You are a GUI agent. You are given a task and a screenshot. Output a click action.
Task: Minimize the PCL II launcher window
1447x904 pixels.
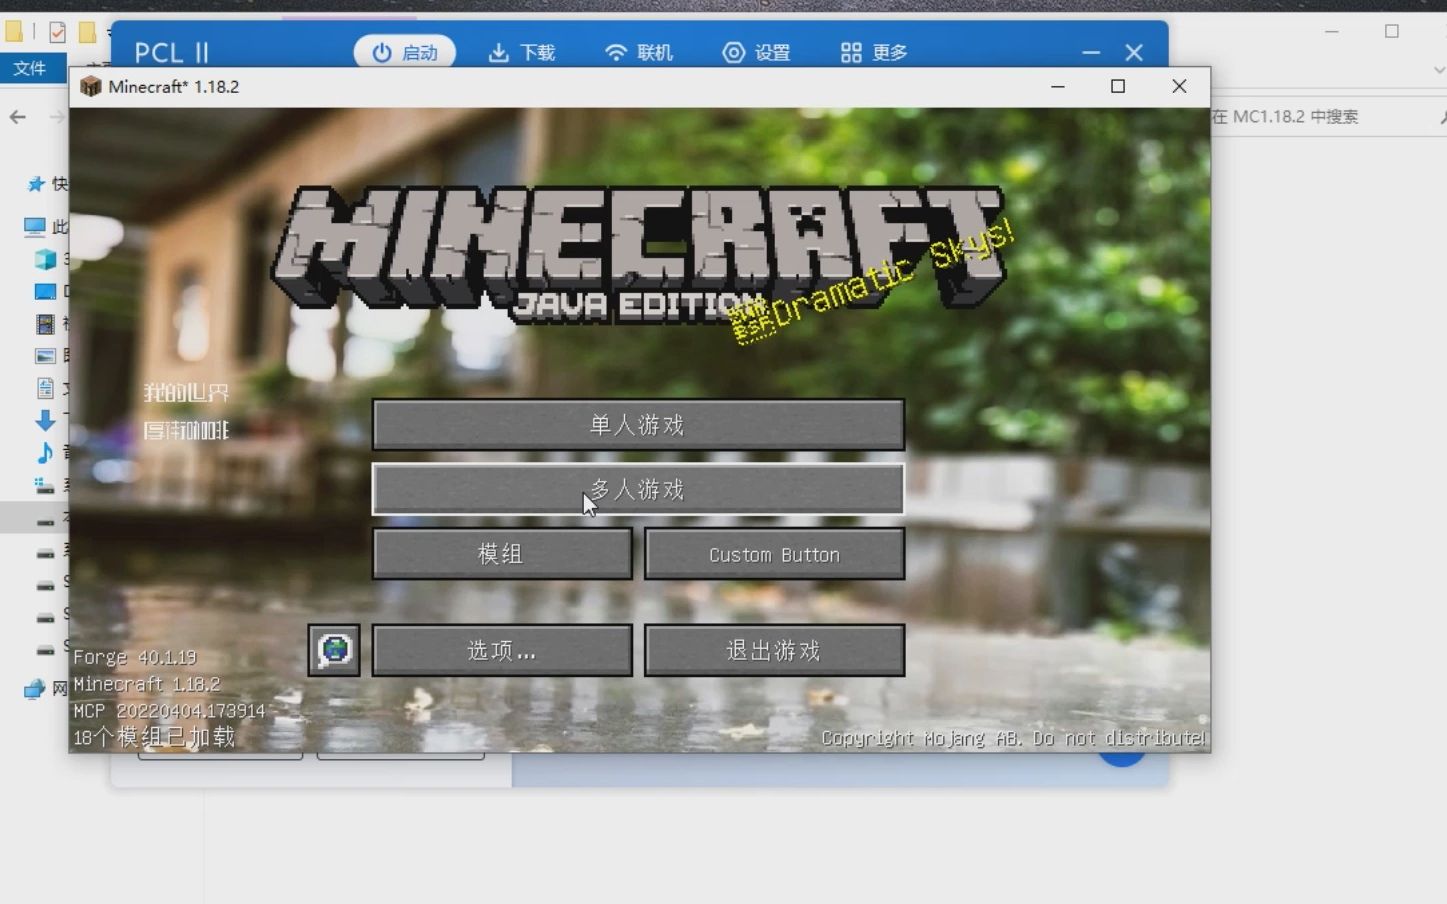click(x=1091, y=52)
